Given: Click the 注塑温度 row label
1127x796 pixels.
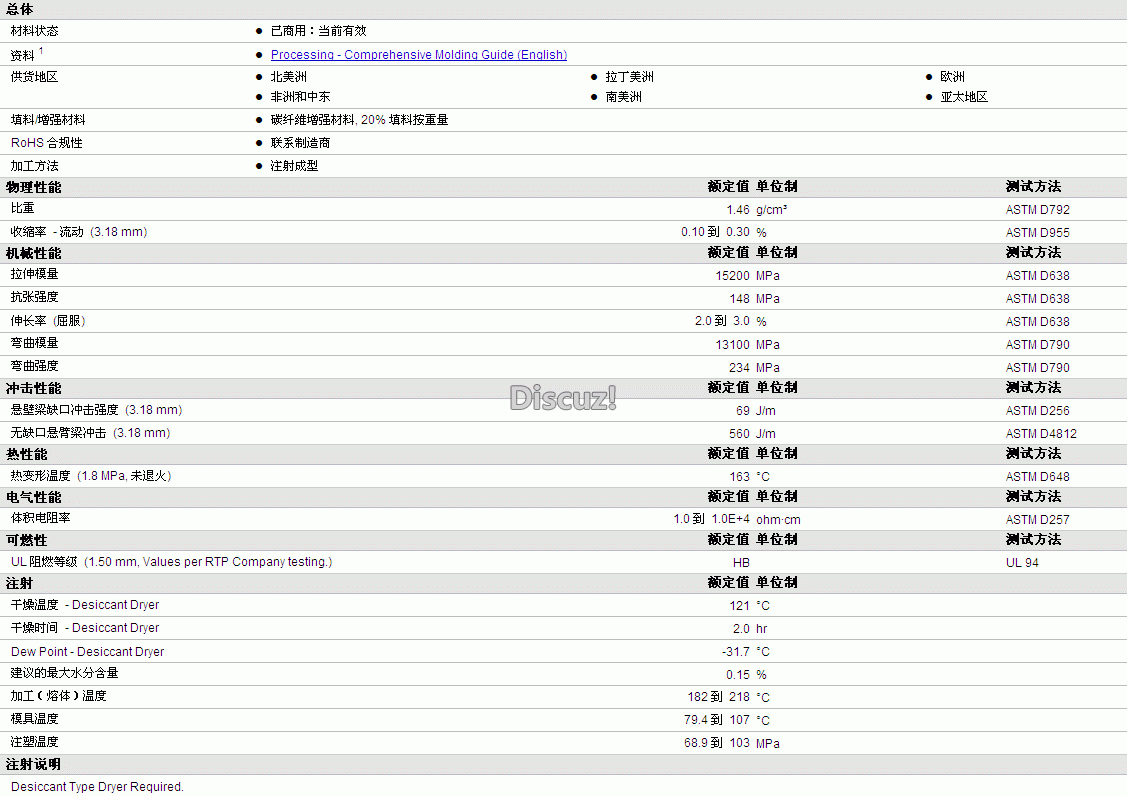Looking at the screenshot, I should coord(34,743).
